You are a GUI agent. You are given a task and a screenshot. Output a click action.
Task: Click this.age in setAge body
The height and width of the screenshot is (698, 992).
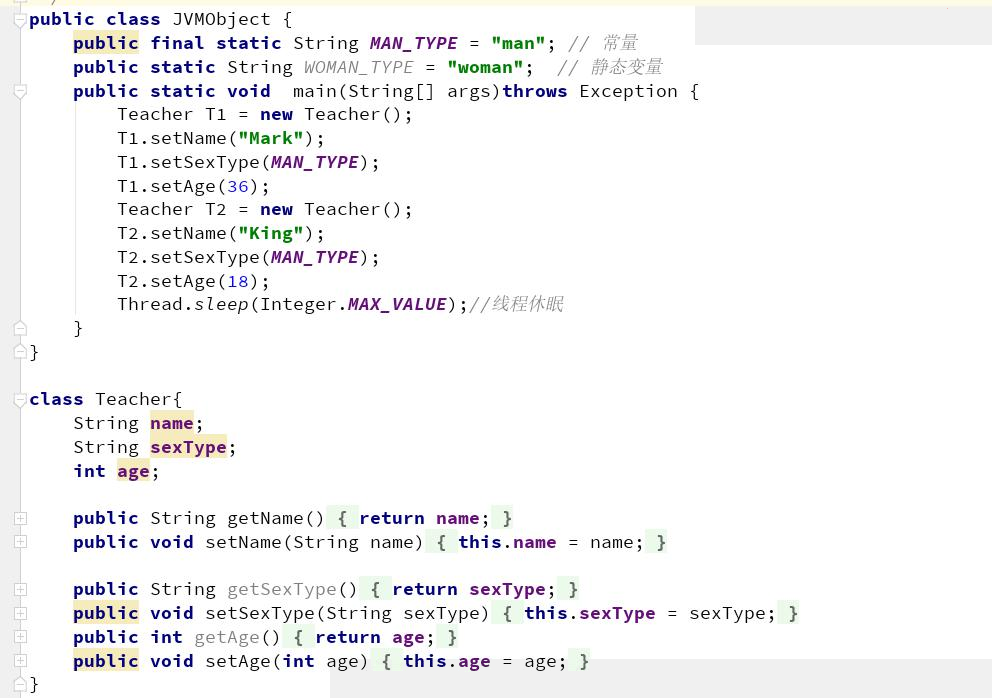[x=447, y=661]
